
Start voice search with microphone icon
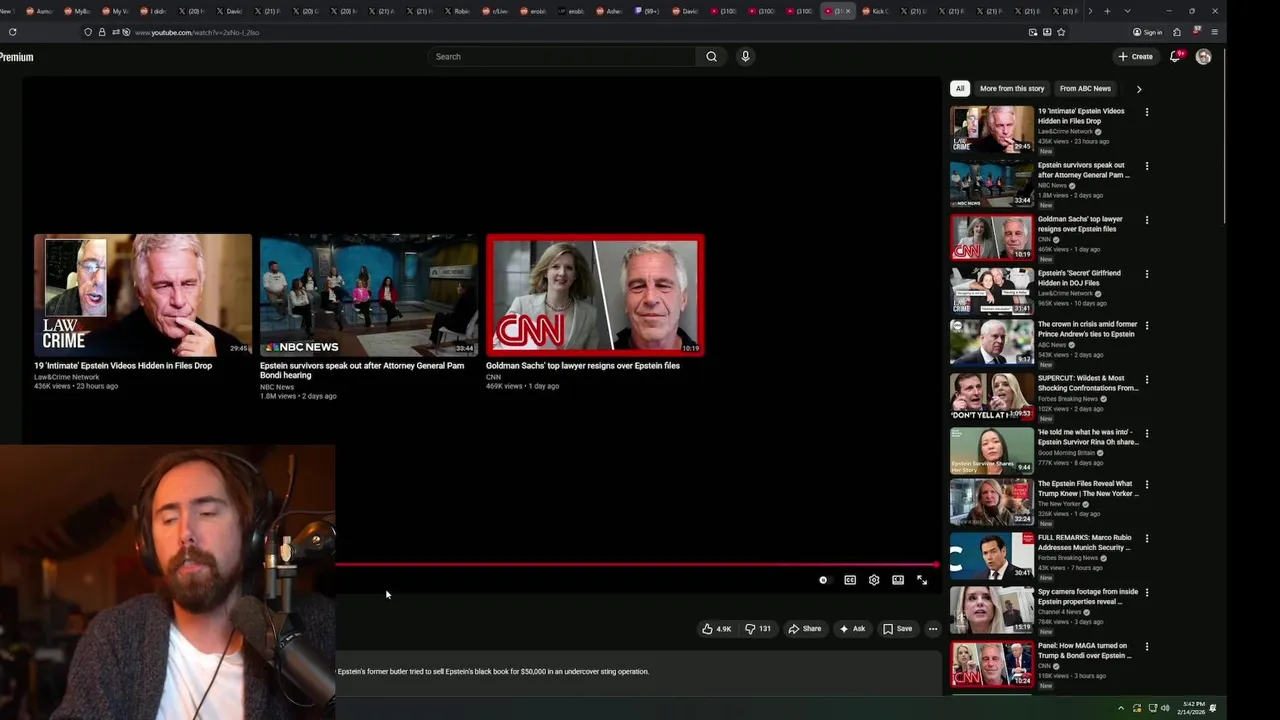(745, 57)
